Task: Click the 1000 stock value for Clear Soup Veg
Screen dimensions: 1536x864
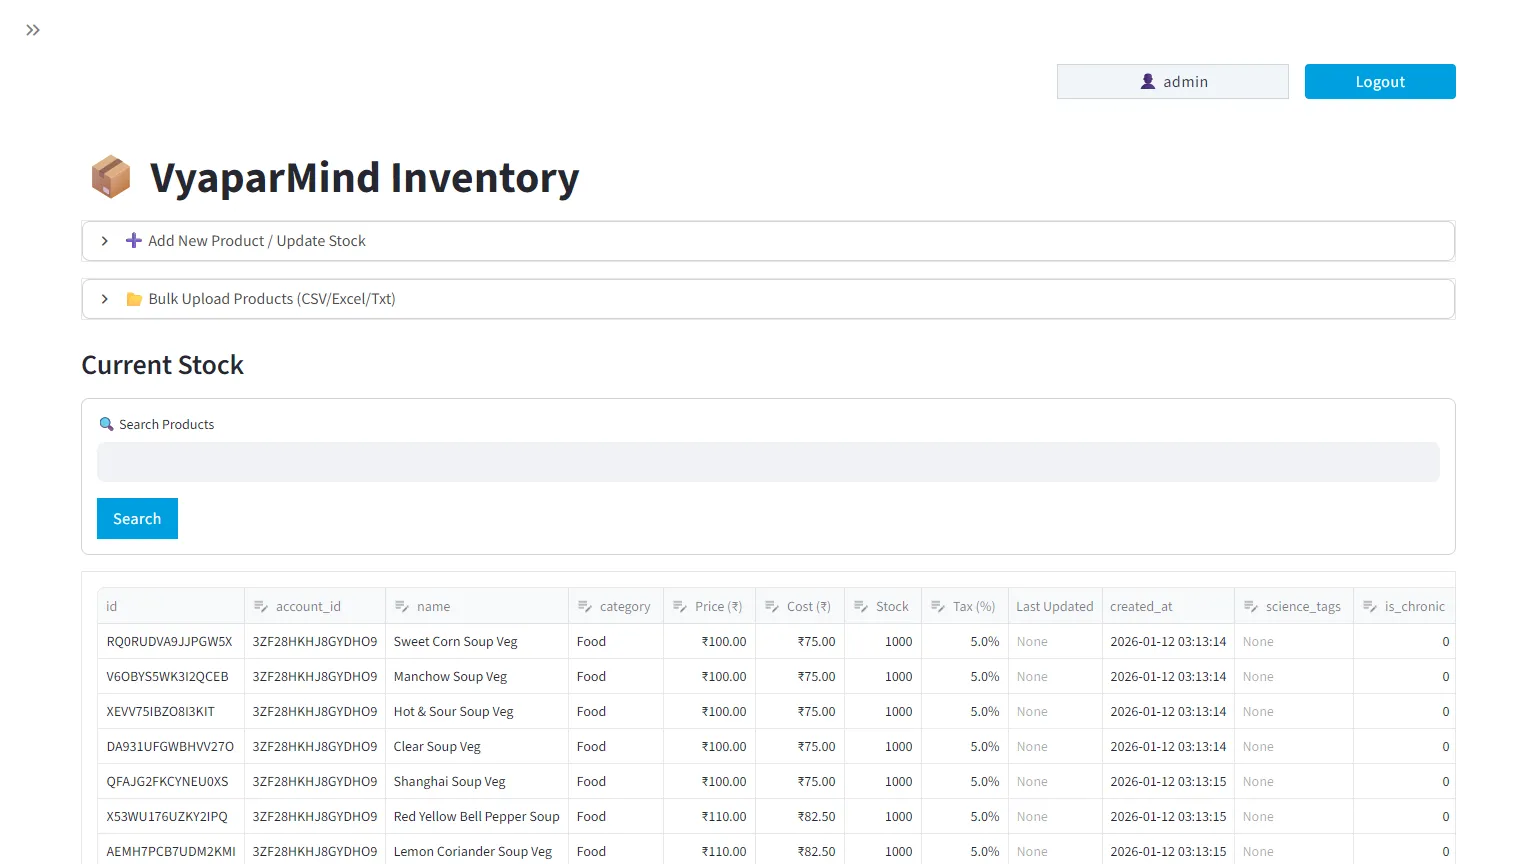Action: [883, 746]
